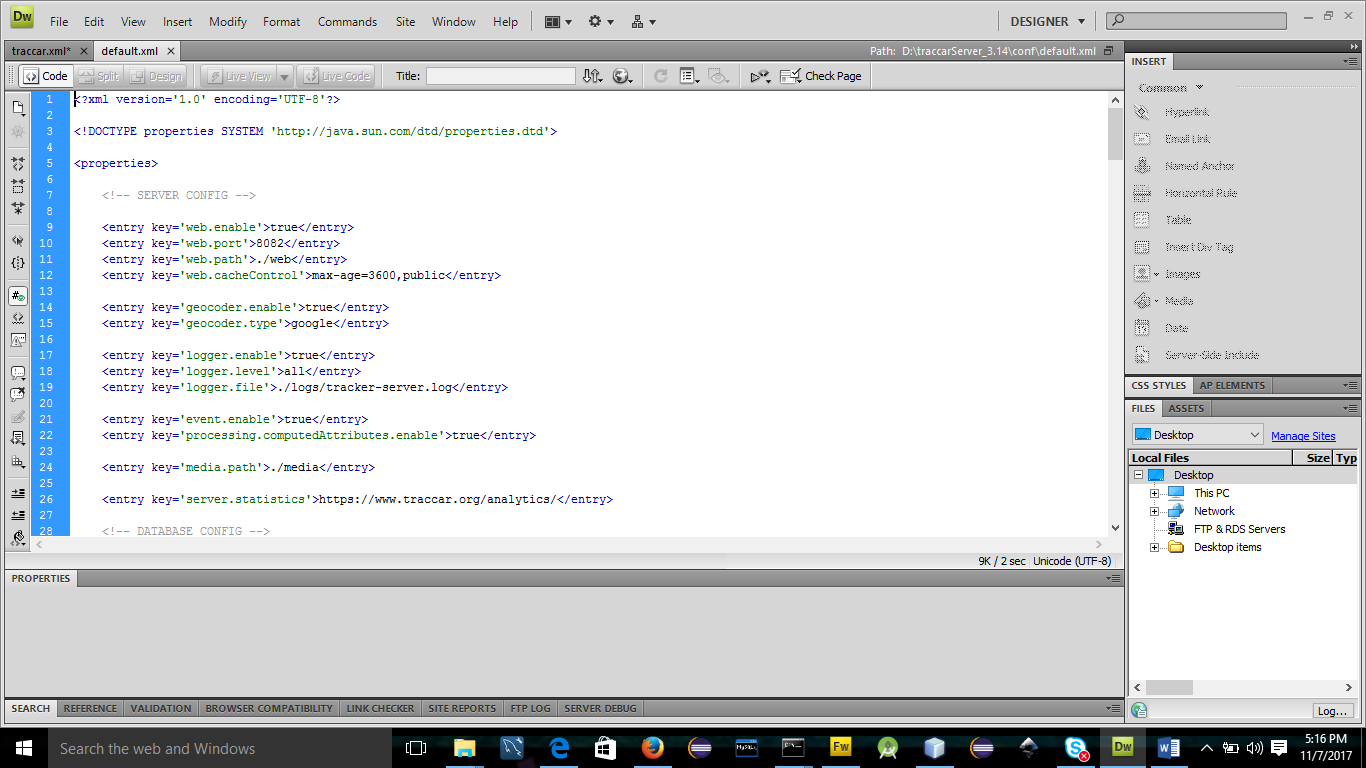Click Remove Comment icon
Screen dimensions: 1366x768
point(18,394)
